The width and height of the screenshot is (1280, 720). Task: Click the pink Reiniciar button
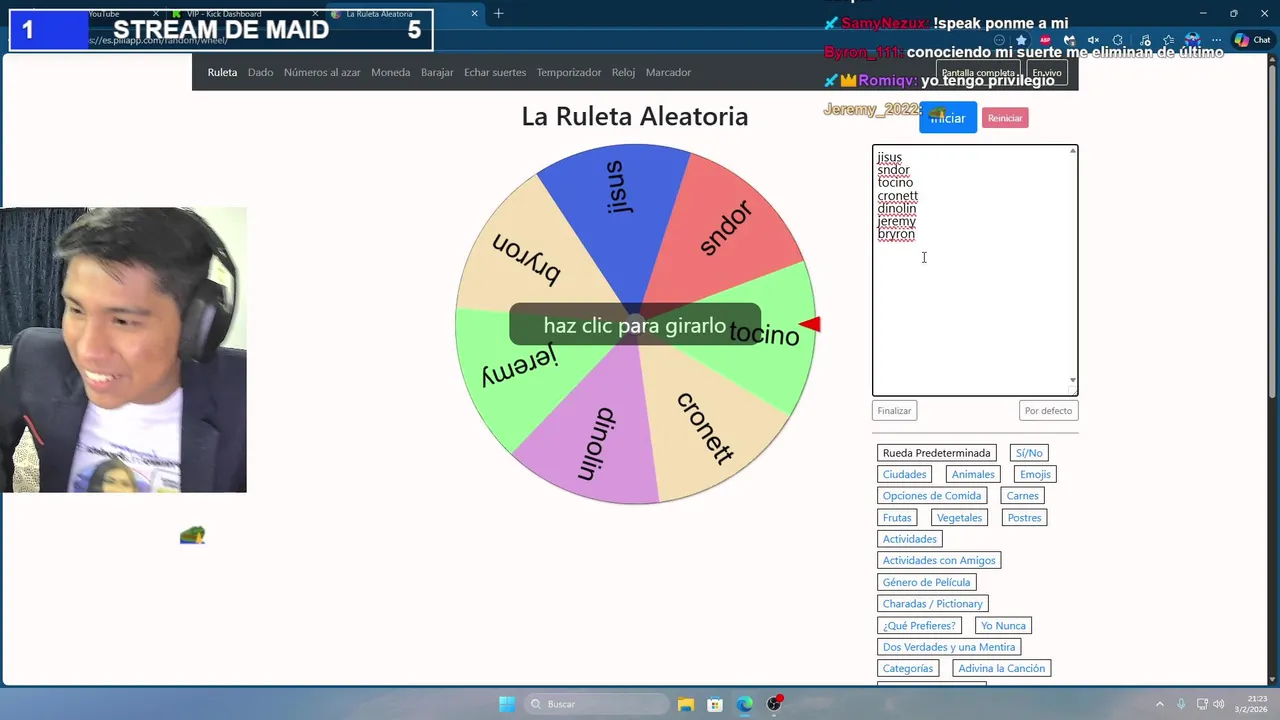[1005, 118]
